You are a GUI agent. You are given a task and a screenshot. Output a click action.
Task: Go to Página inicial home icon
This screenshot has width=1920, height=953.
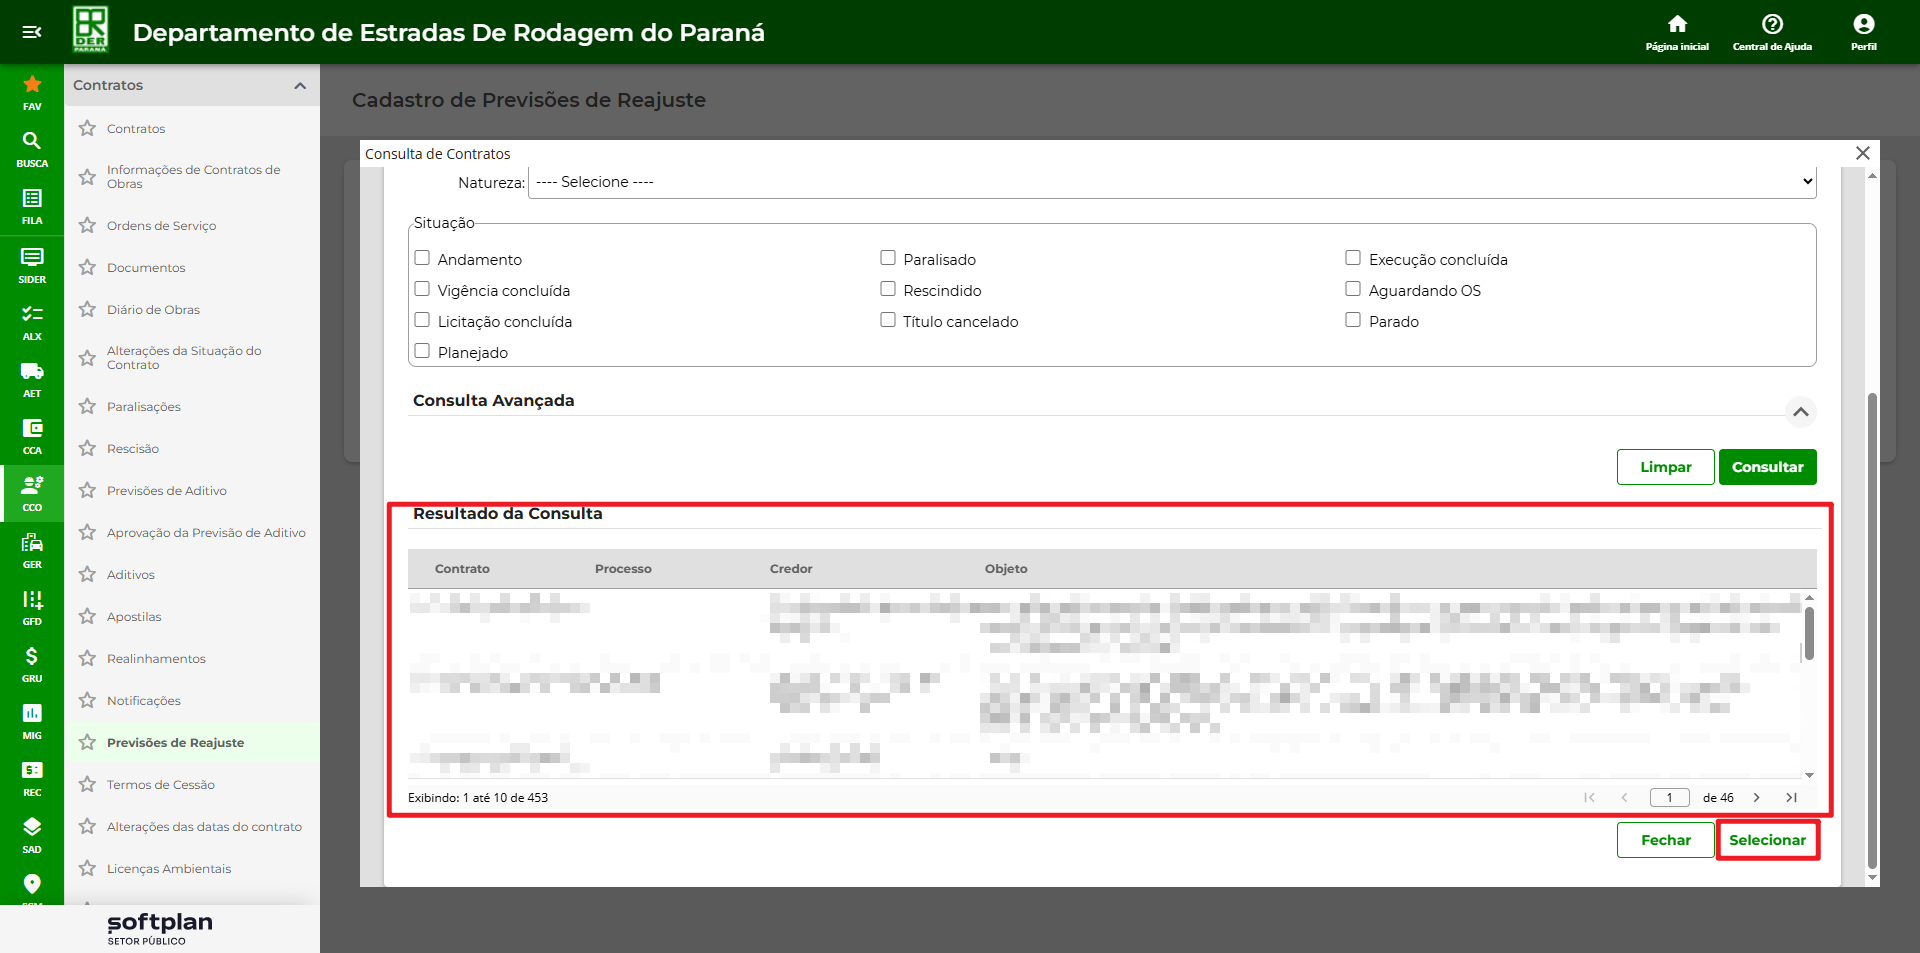pyautogui.click(x=1677, y=31)
